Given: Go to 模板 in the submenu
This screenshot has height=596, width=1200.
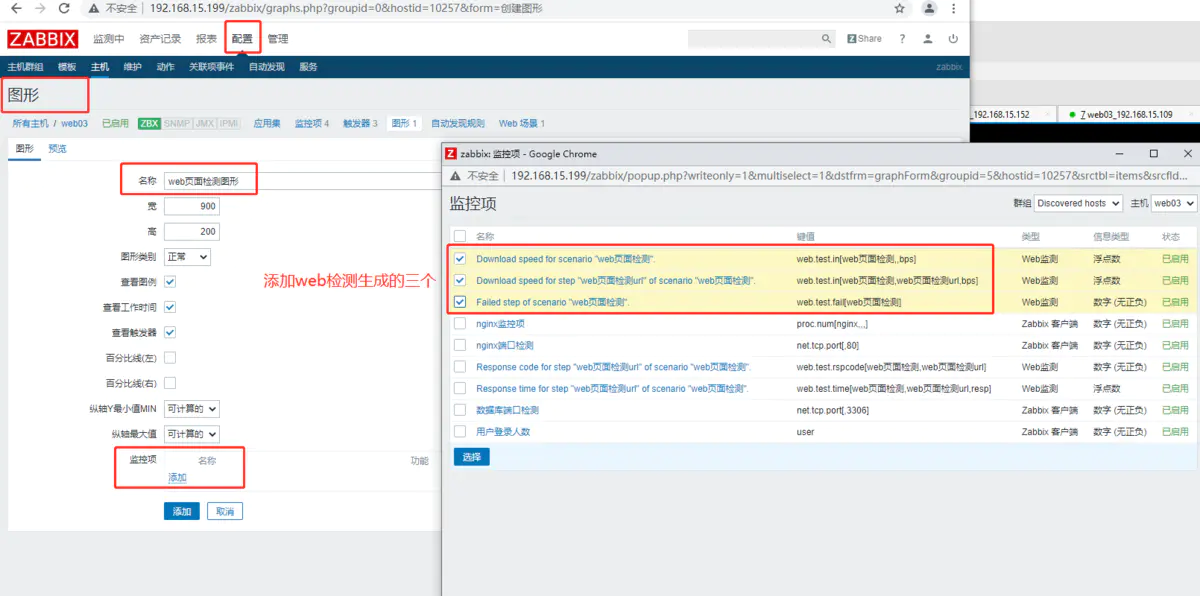Looking at the screenshot, I should (67, 67).
